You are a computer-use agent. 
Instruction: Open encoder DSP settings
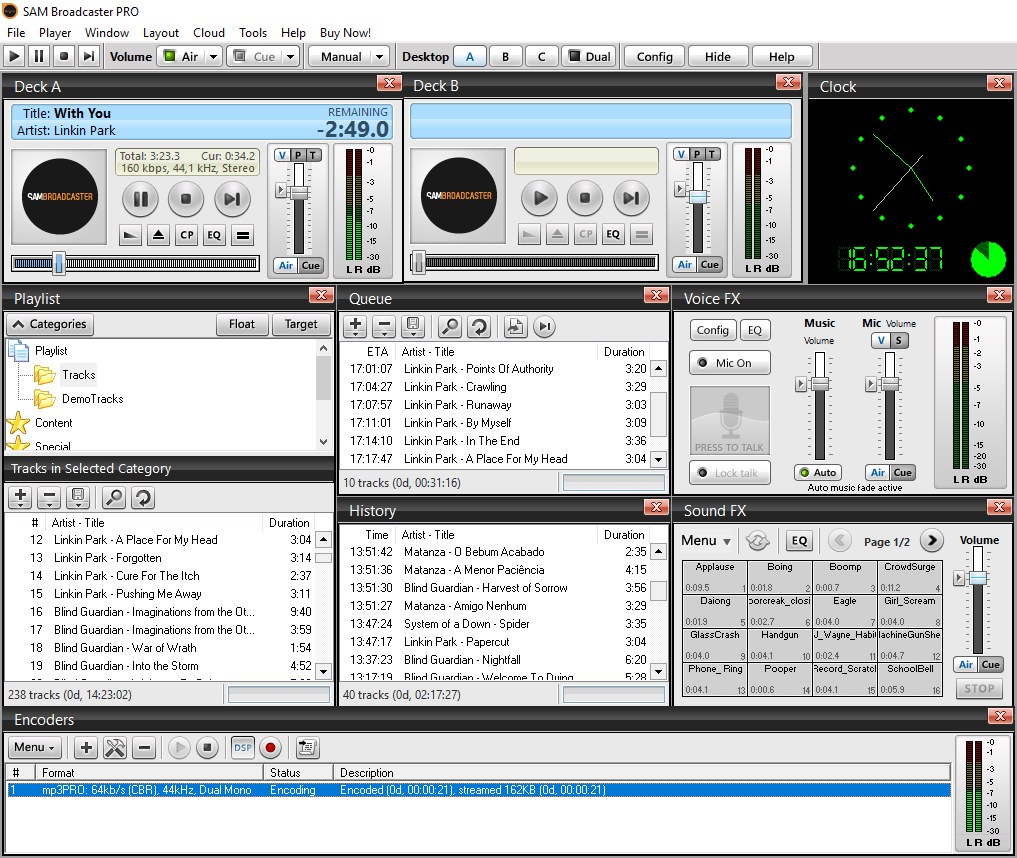[x=243, y=748]
